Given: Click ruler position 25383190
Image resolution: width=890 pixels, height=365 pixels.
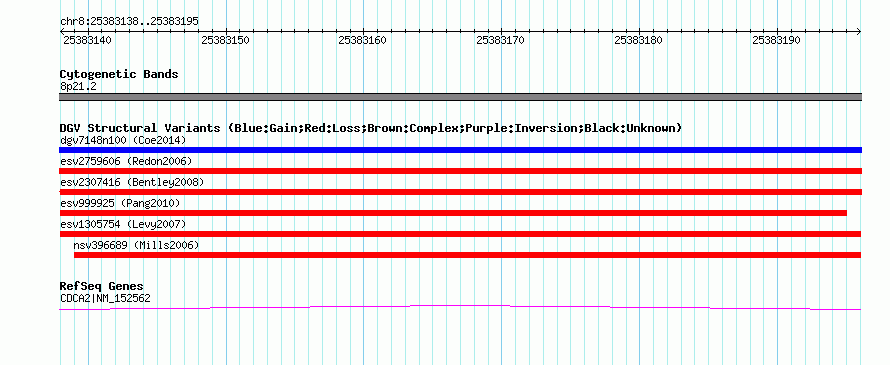Looking at the screenshot, I should tap(776, 40).
